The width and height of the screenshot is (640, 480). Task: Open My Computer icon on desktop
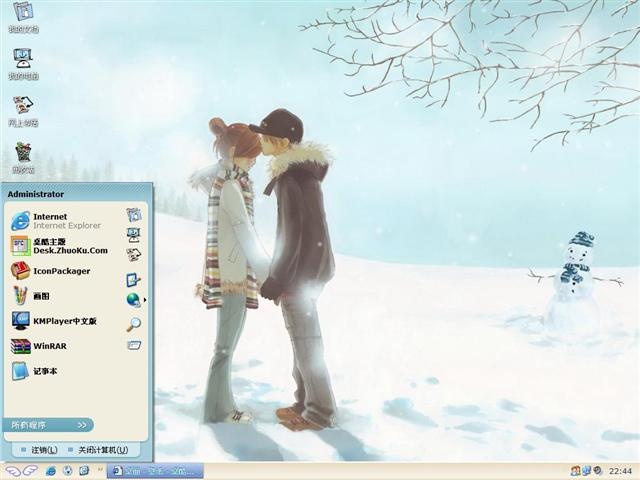click(x=23, y=64)
